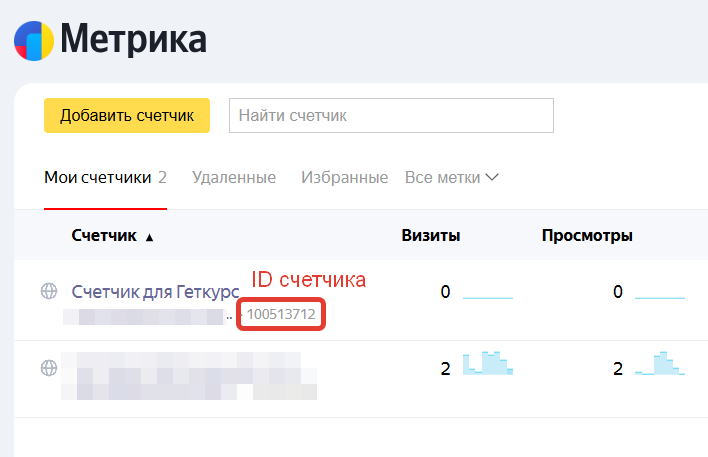This screenshot has width=708, height=457.
Task: Click visits value 2 of second counter
Action: pyautogui.click(x=445, y=369)
